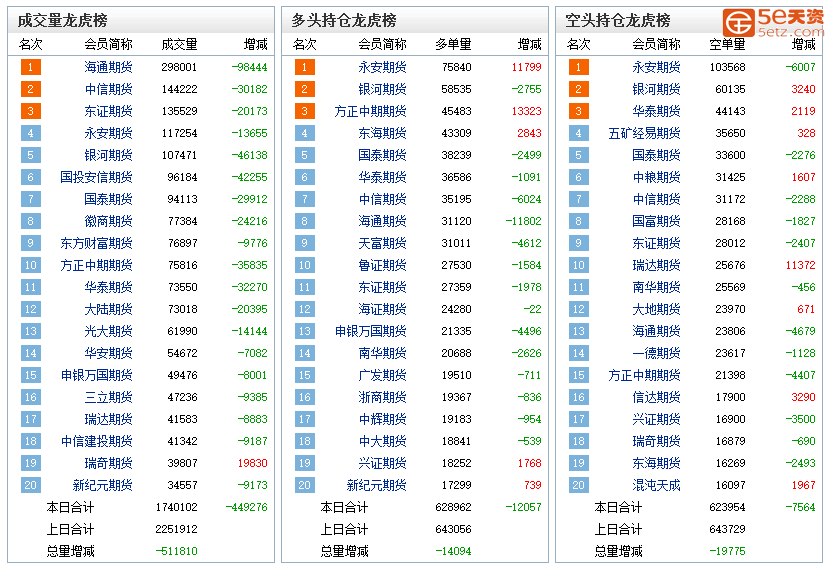This screenshot has width=830, height=567.
Task: Select the short change value 11372
Action: pos(800,265)
